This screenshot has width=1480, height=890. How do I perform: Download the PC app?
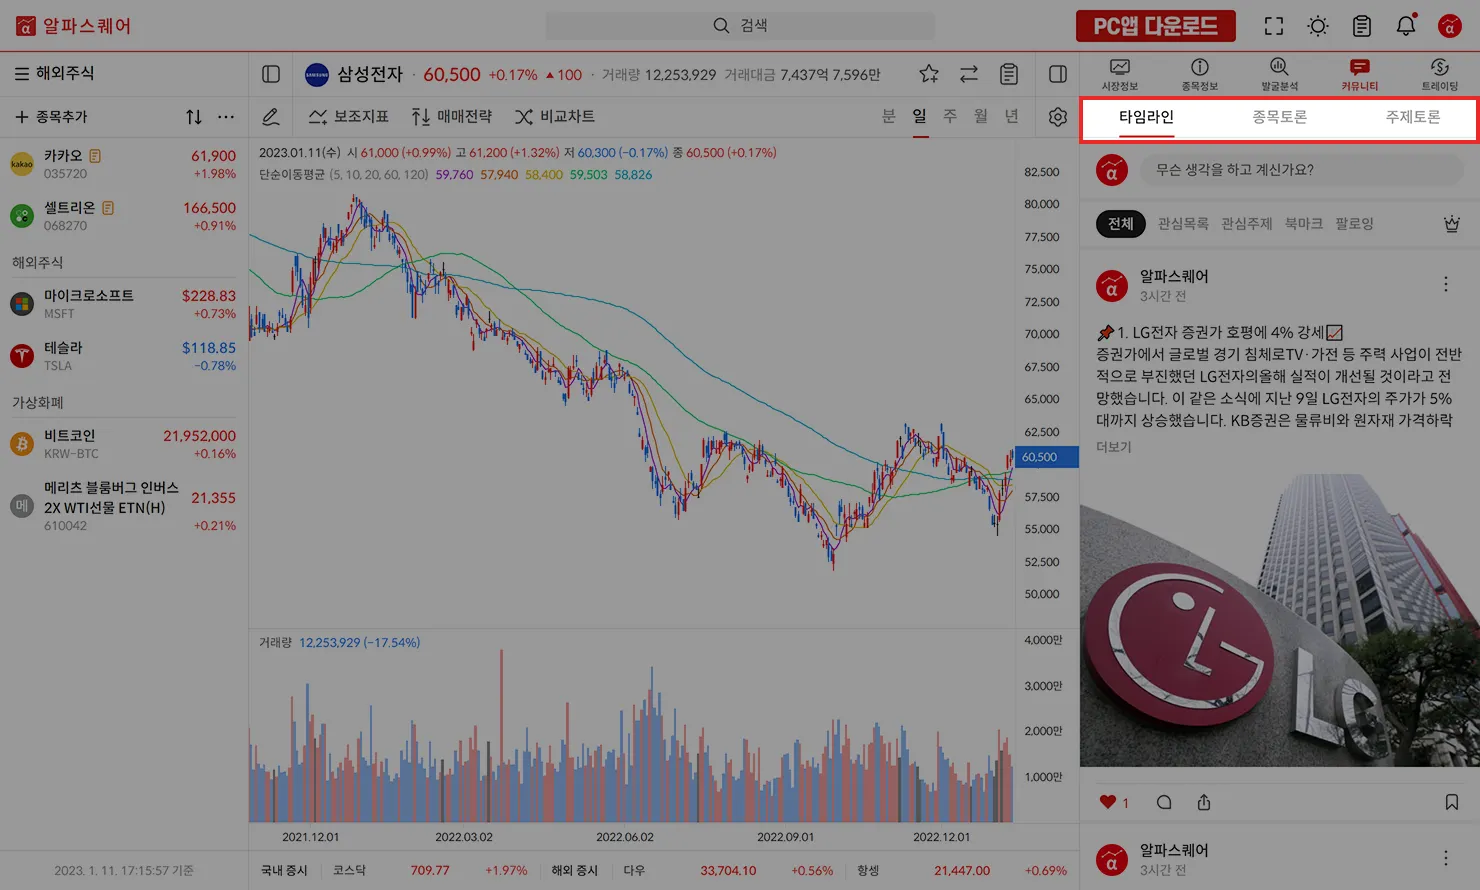(1156, 26)
